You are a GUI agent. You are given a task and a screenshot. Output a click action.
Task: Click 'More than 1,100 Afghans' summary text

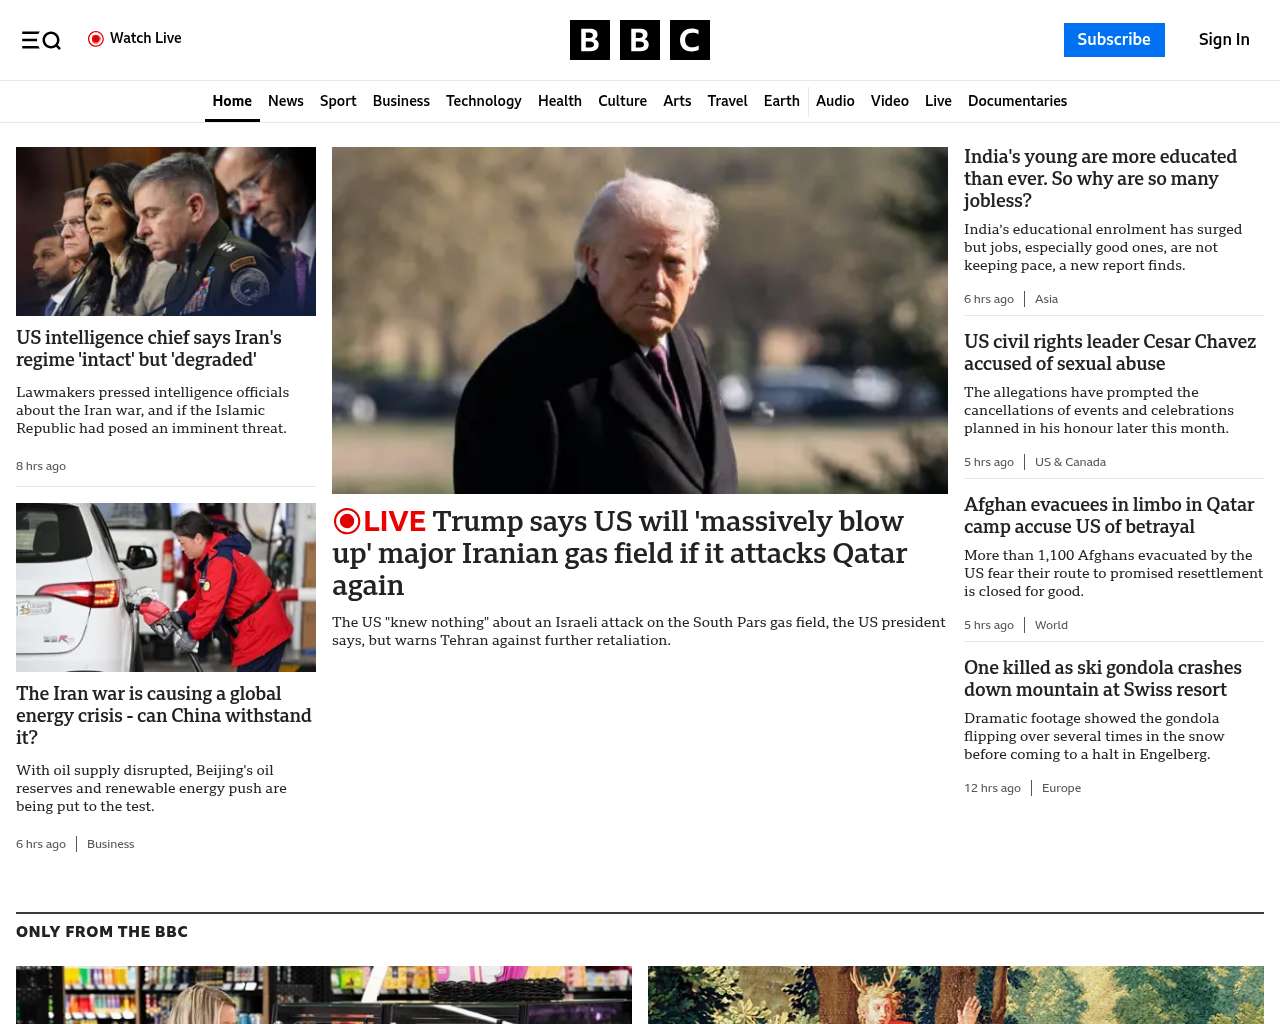[x=1113, y=573]
